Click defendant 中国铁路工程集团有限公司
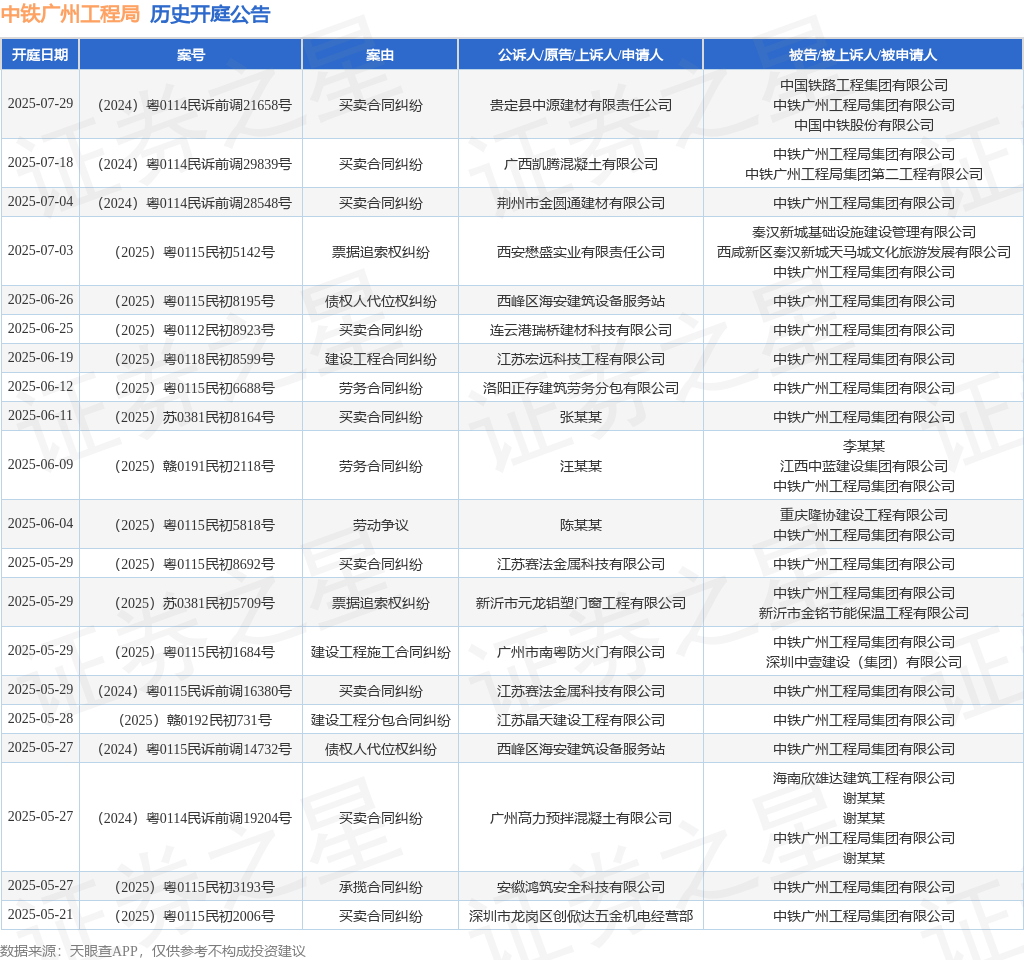Screen dimensions: 1024x960 pos(863,85)
